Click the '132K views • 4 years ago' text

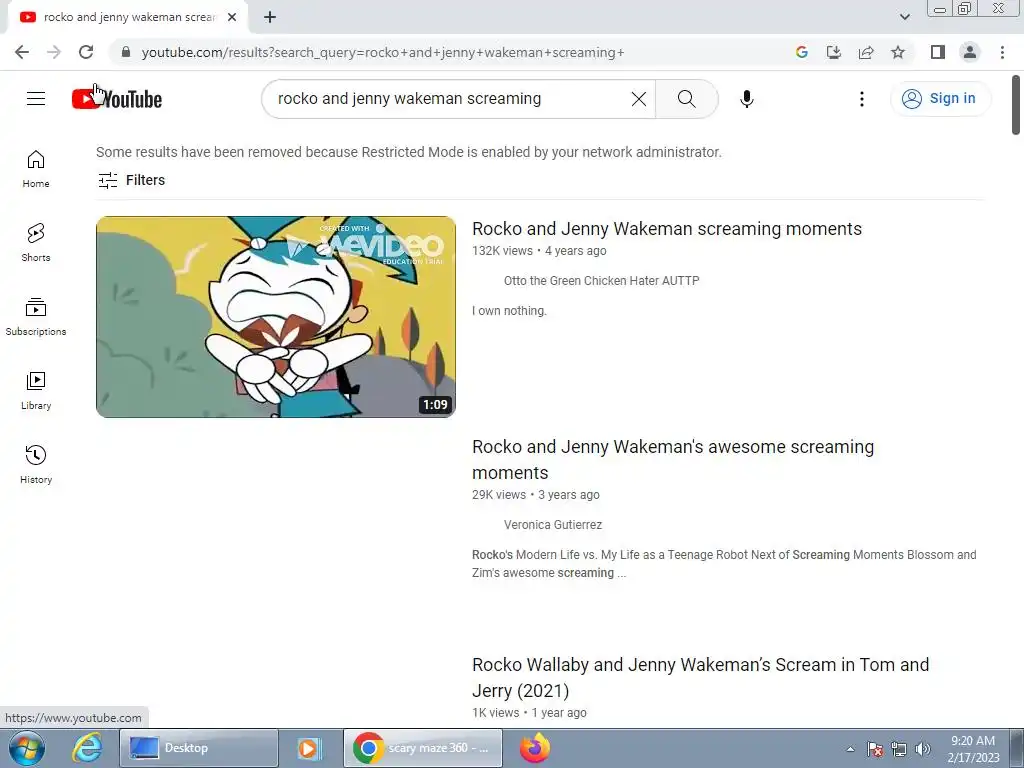tap(539, 251)
